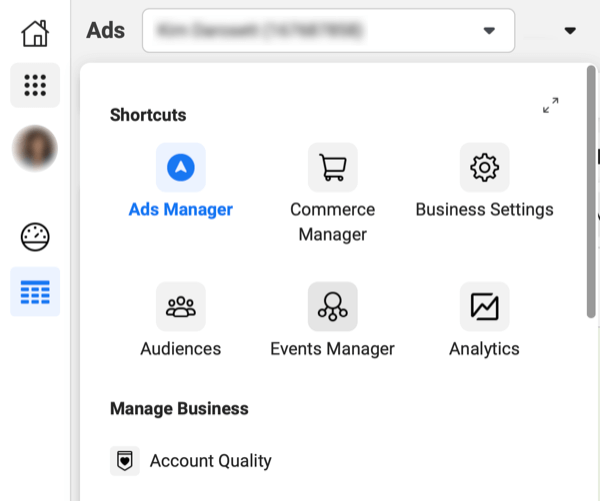Click the Commerce Manager label

tap(333, 222)
